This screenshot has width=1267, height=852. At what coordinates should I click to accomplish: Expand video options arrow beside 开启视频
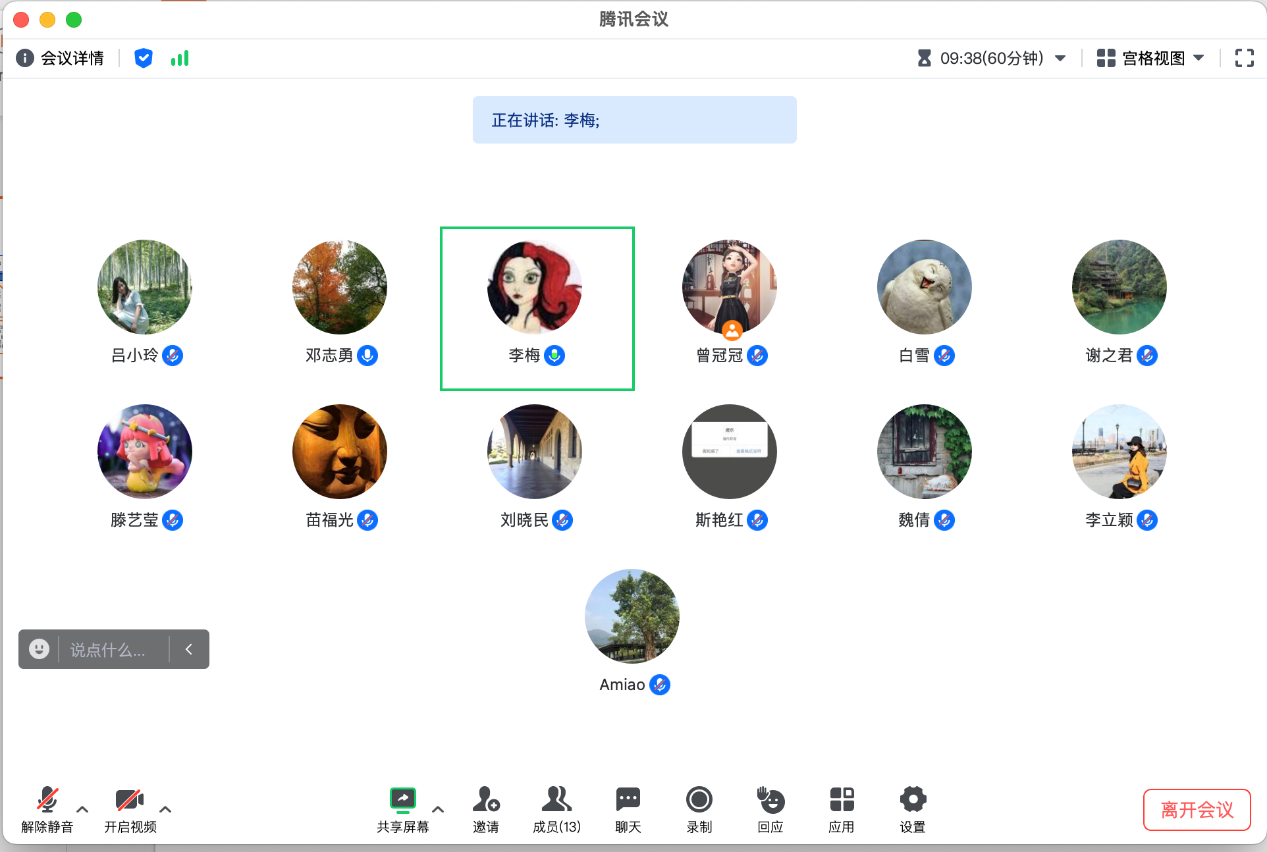click(166, 809)
